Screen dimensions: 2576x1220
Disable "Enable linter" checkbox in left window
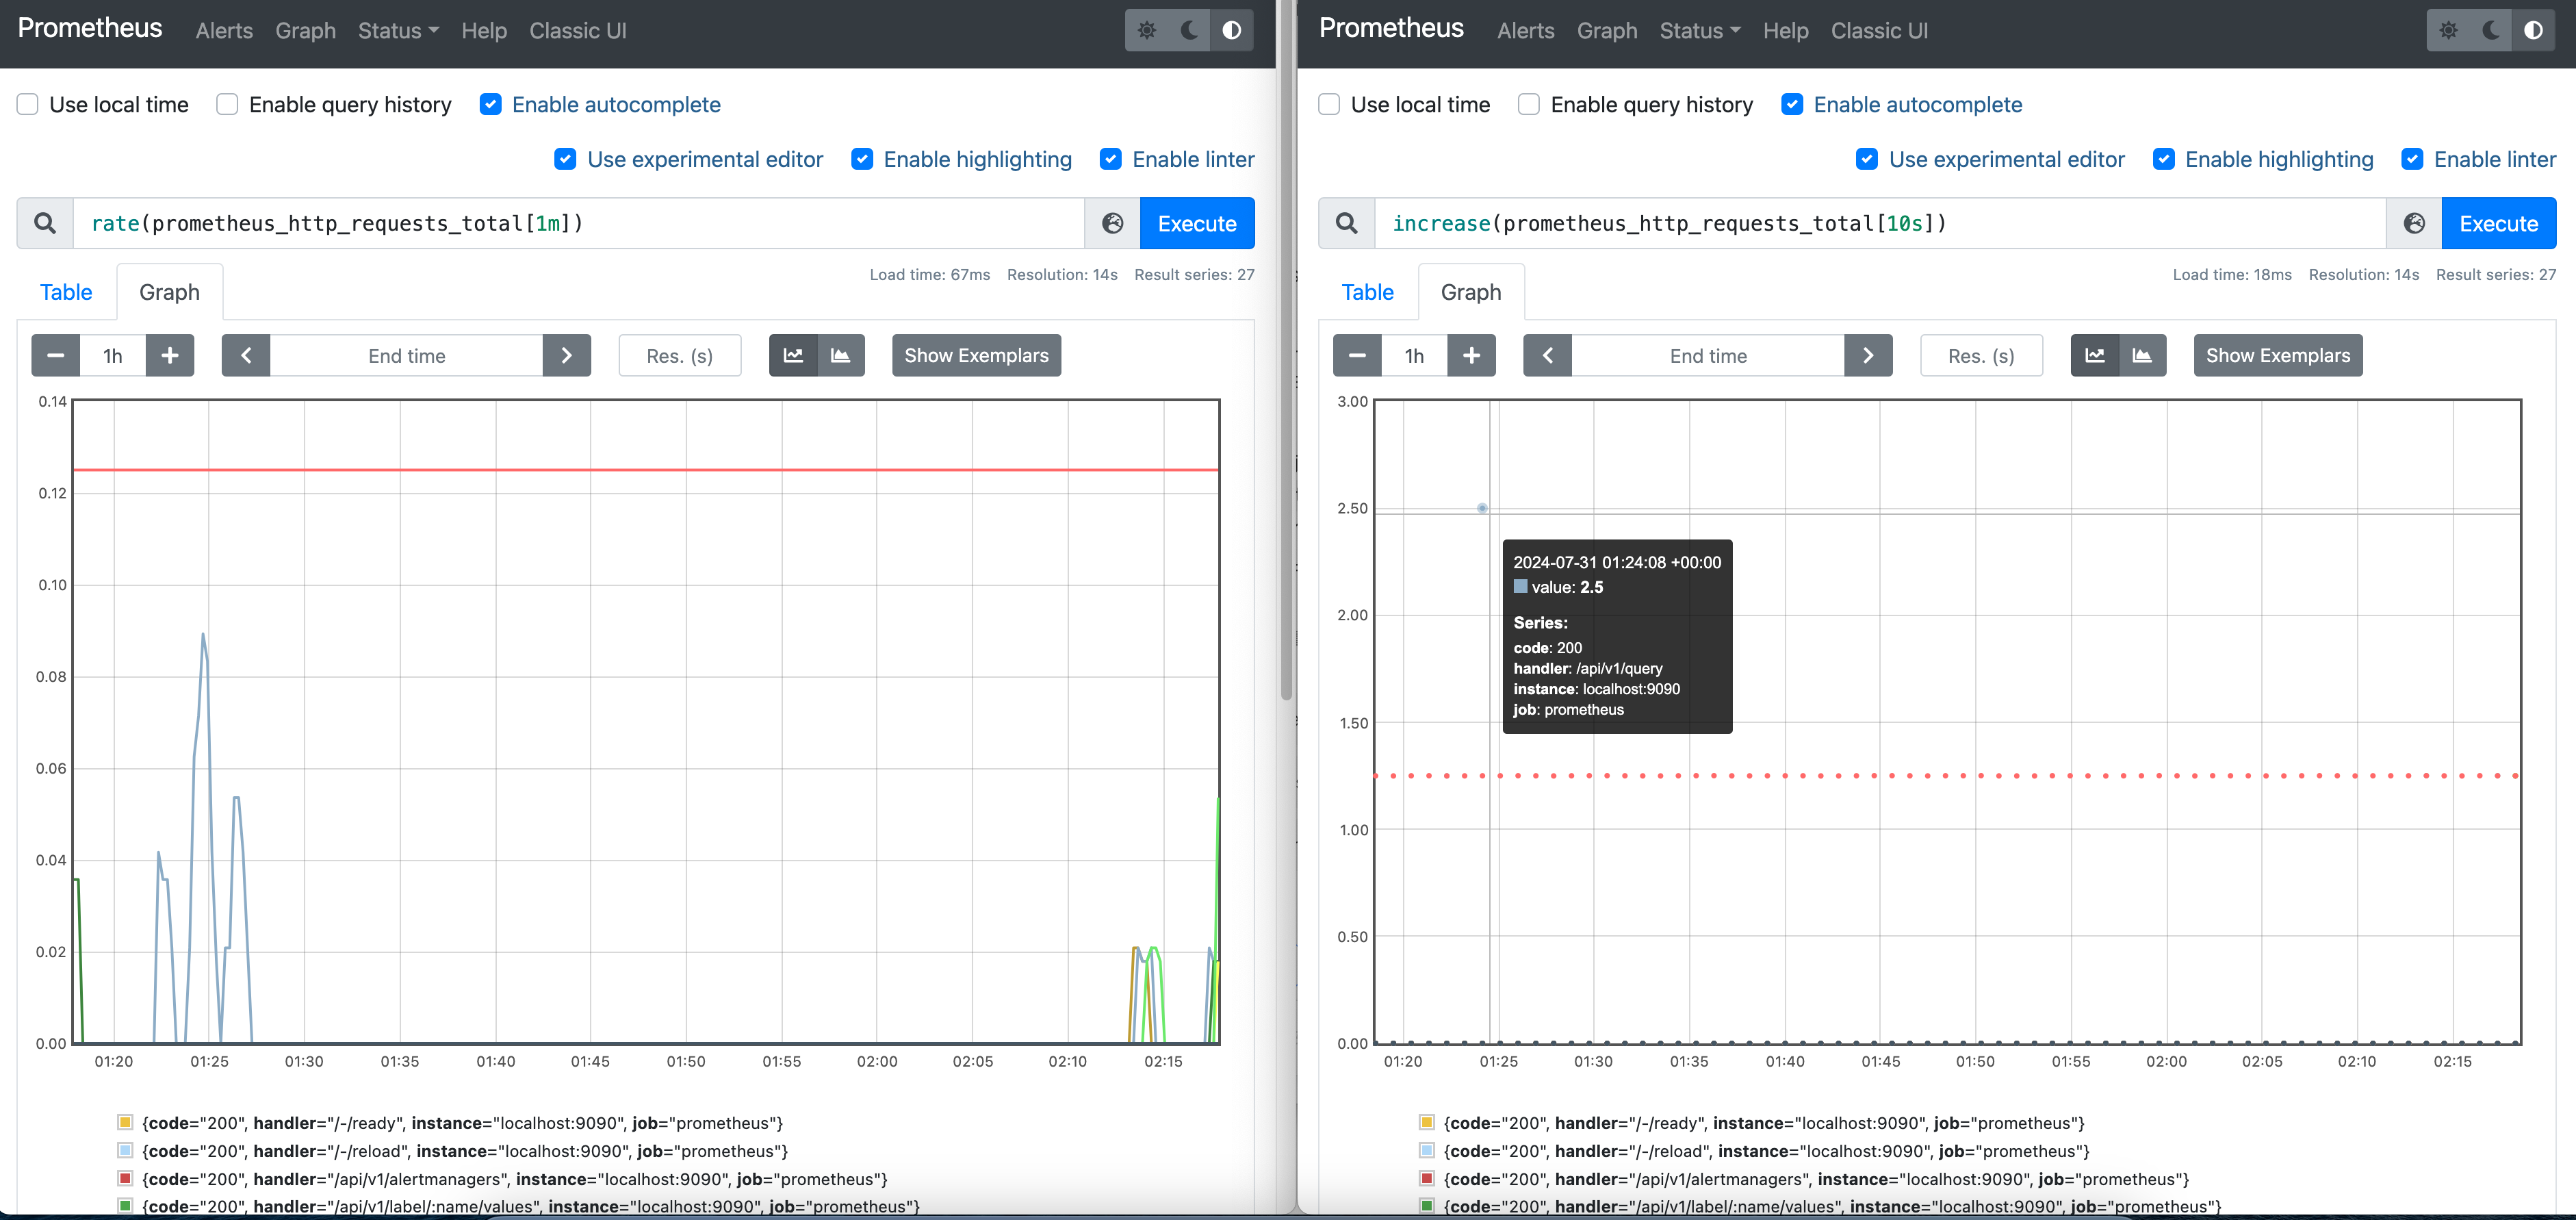[x=1110, y=159]
